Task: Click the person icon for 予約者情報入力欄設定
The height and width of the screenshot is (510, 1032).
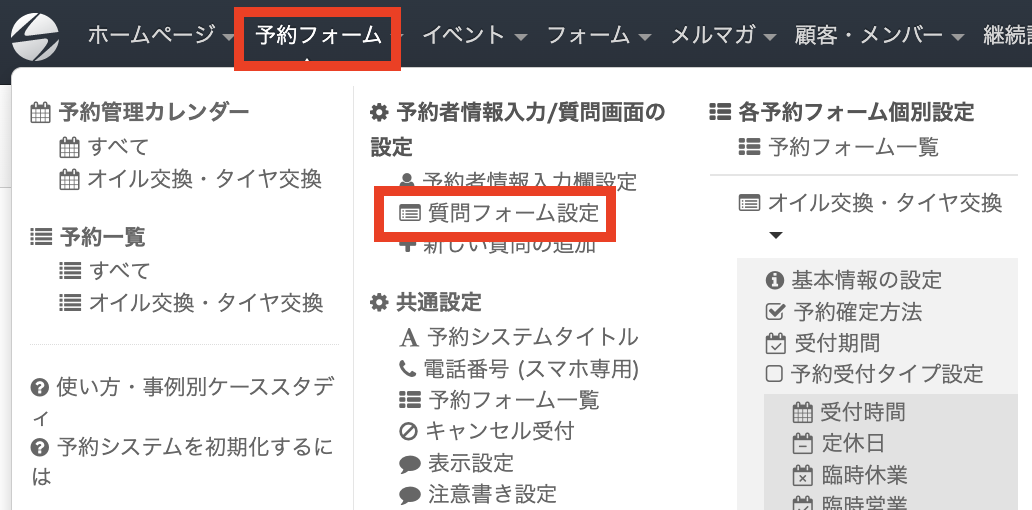Action: (407, 182)
